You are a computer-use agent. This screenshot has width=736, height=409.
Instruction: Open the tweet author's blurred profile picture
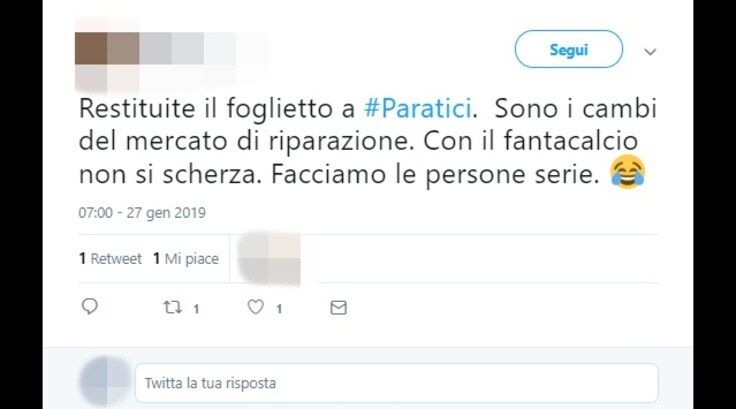pos(107,55)
